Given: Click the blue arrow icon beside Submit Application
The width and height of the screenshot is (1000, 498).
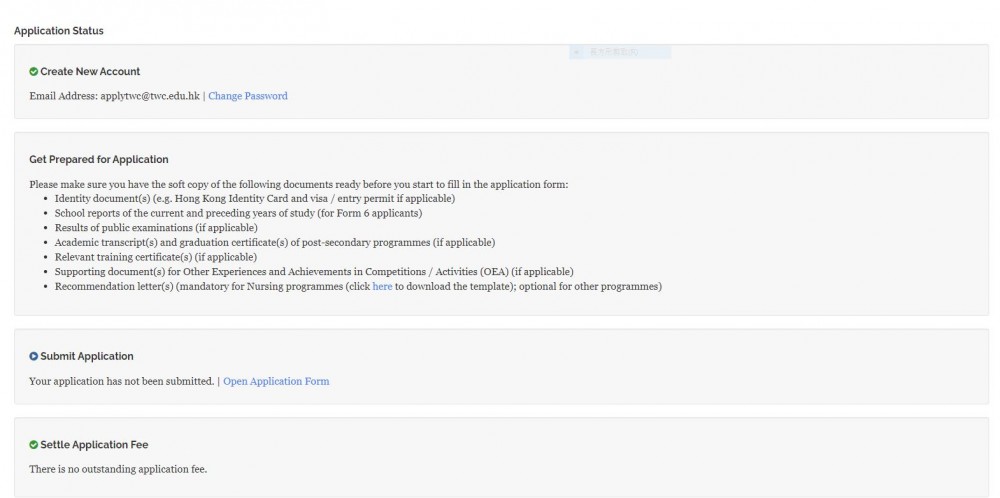Looking at the screenshot, I should coord(34,356).
